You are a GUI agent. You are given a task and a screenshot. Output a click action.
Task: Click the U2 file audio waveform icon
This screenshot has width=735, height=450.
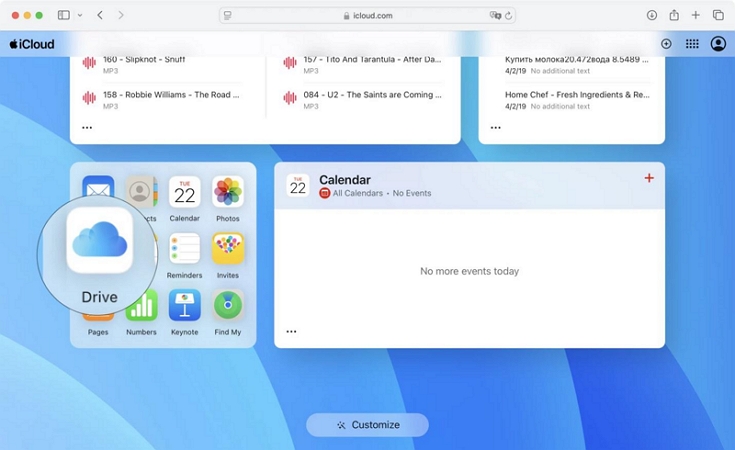[290, 98]
